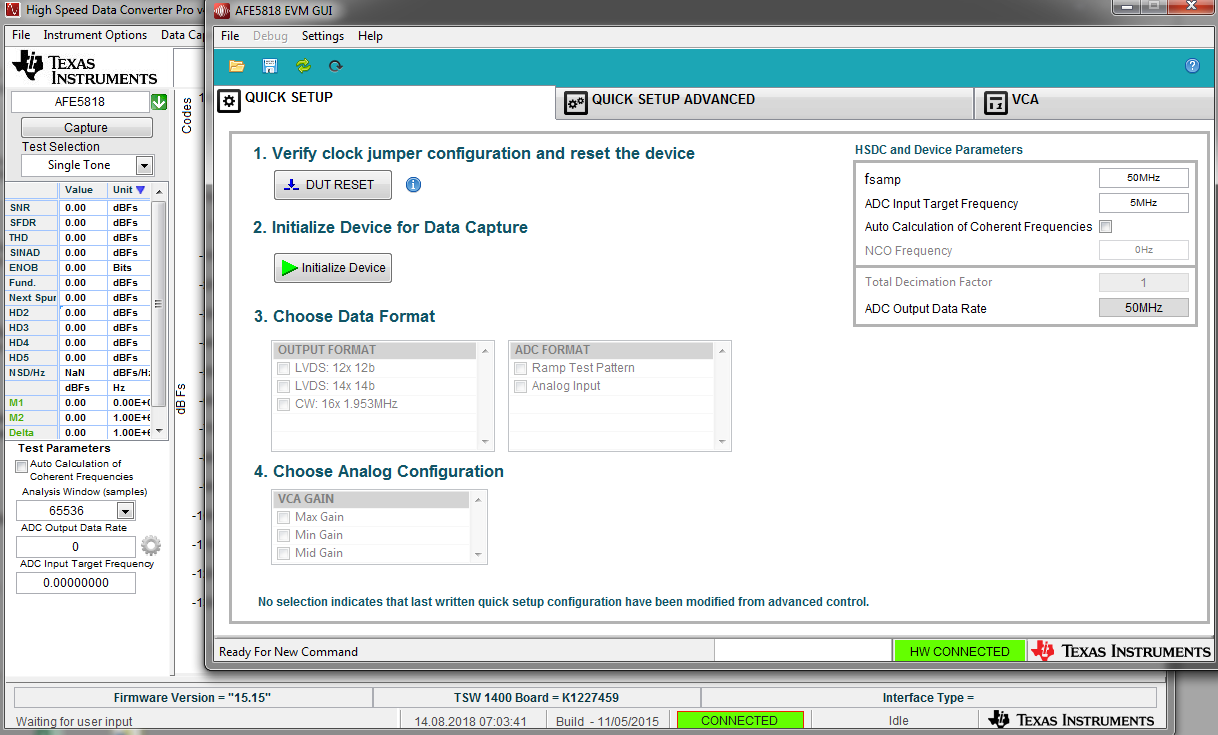1218x735 pixels.
Task: Check the Ramp Test Pattern ADC format
Action: pyautogui.click(x=520, y=368)
